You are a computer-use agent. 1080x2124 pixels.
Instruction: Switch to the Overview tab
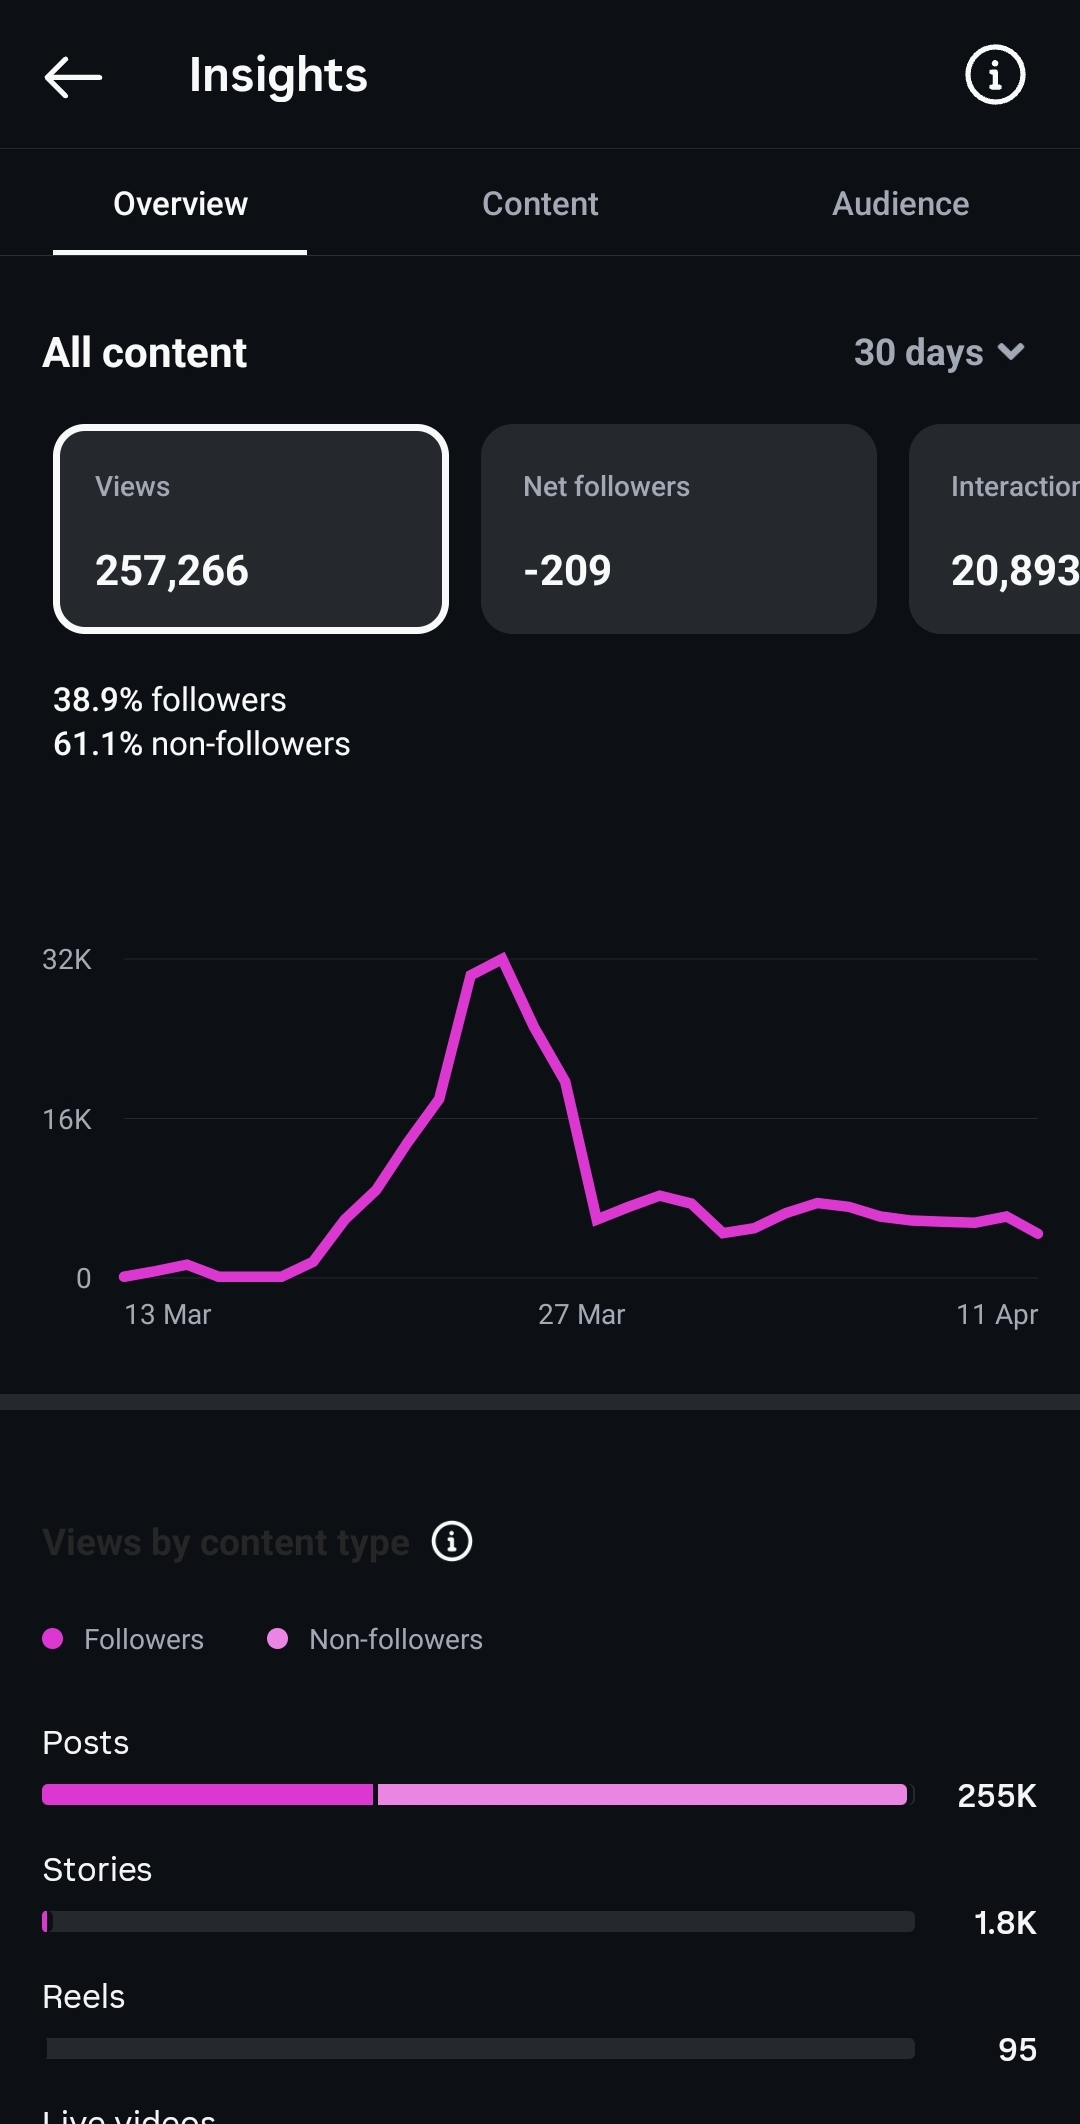point(180,204)
